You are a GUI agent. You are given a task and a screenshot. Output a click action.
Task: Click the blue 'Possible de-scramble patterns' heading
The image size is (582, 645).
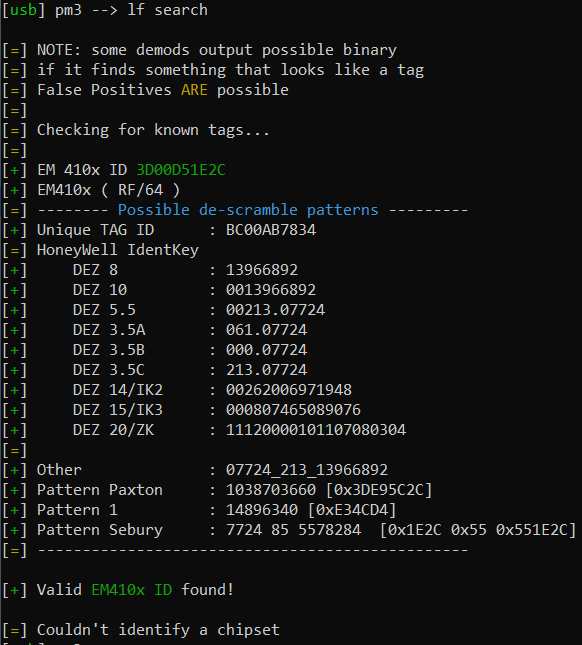[248, 210]
